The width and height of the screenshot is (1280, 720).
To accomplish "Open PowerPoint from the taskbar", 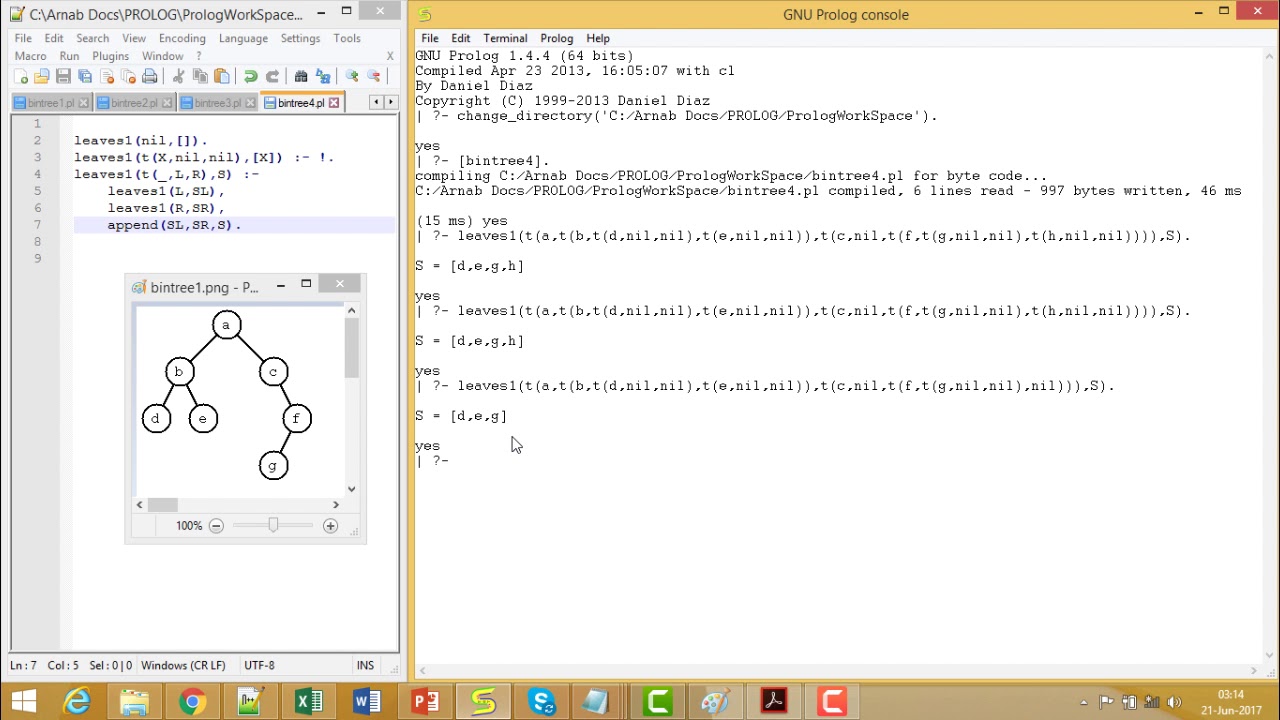I will [x=425, y=702].
